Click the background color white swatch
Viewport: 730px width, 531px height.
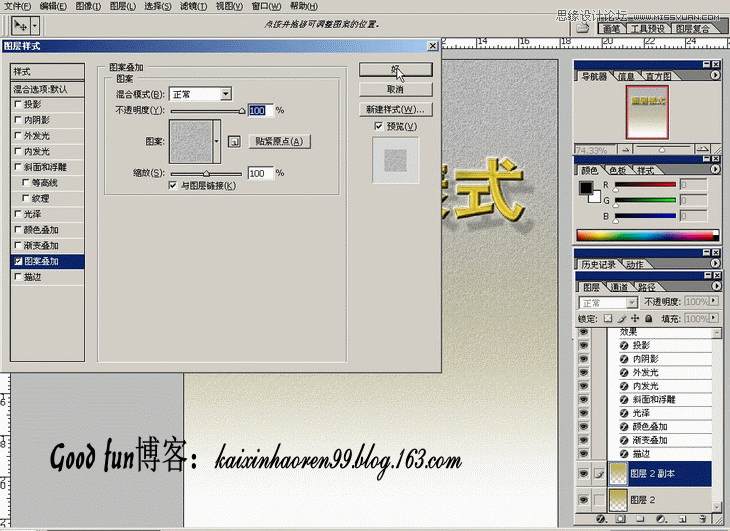595,197
